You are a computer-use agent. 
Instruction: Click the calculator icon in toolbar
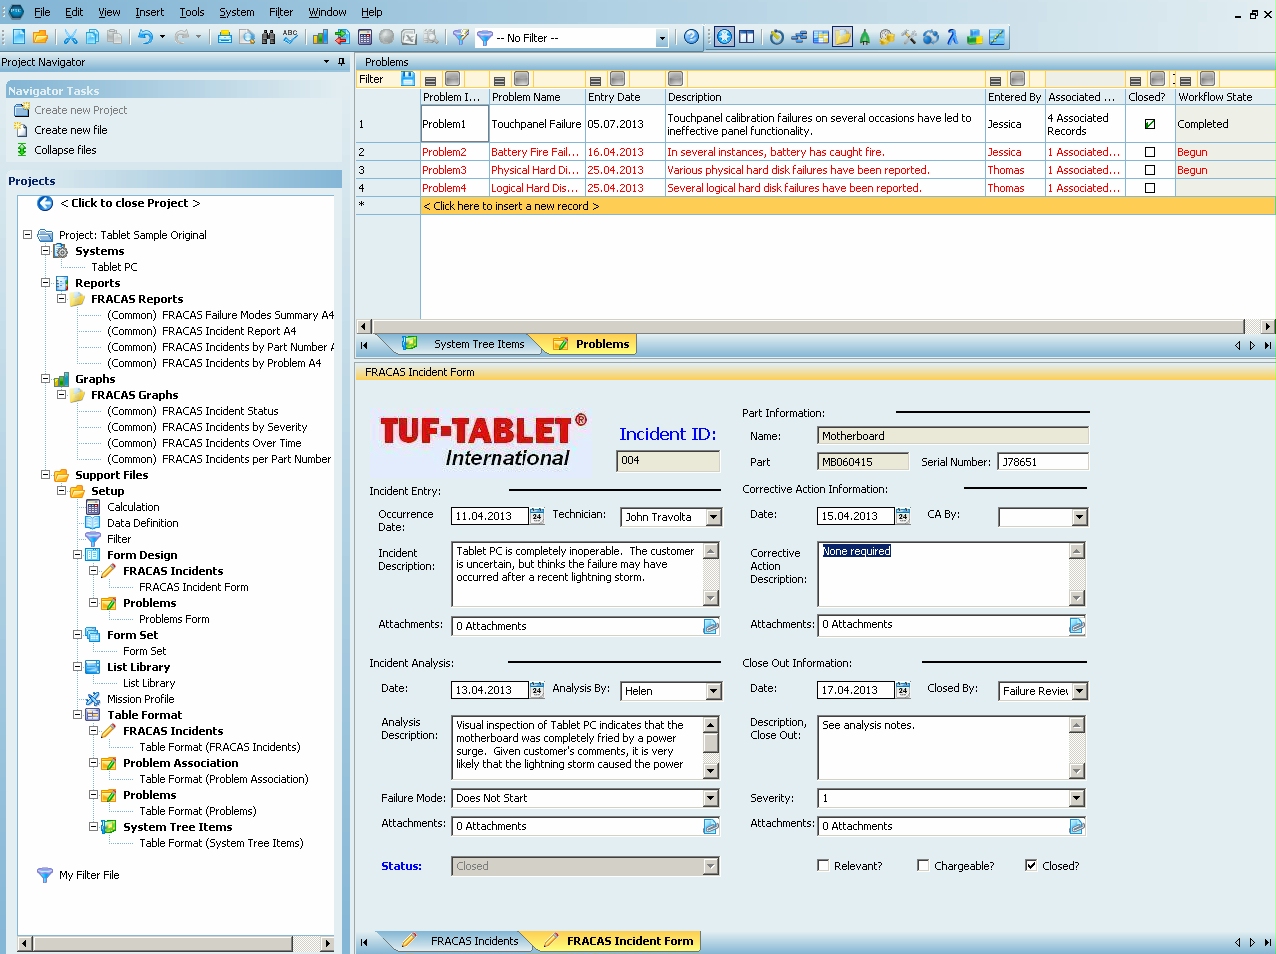(365, 37)
